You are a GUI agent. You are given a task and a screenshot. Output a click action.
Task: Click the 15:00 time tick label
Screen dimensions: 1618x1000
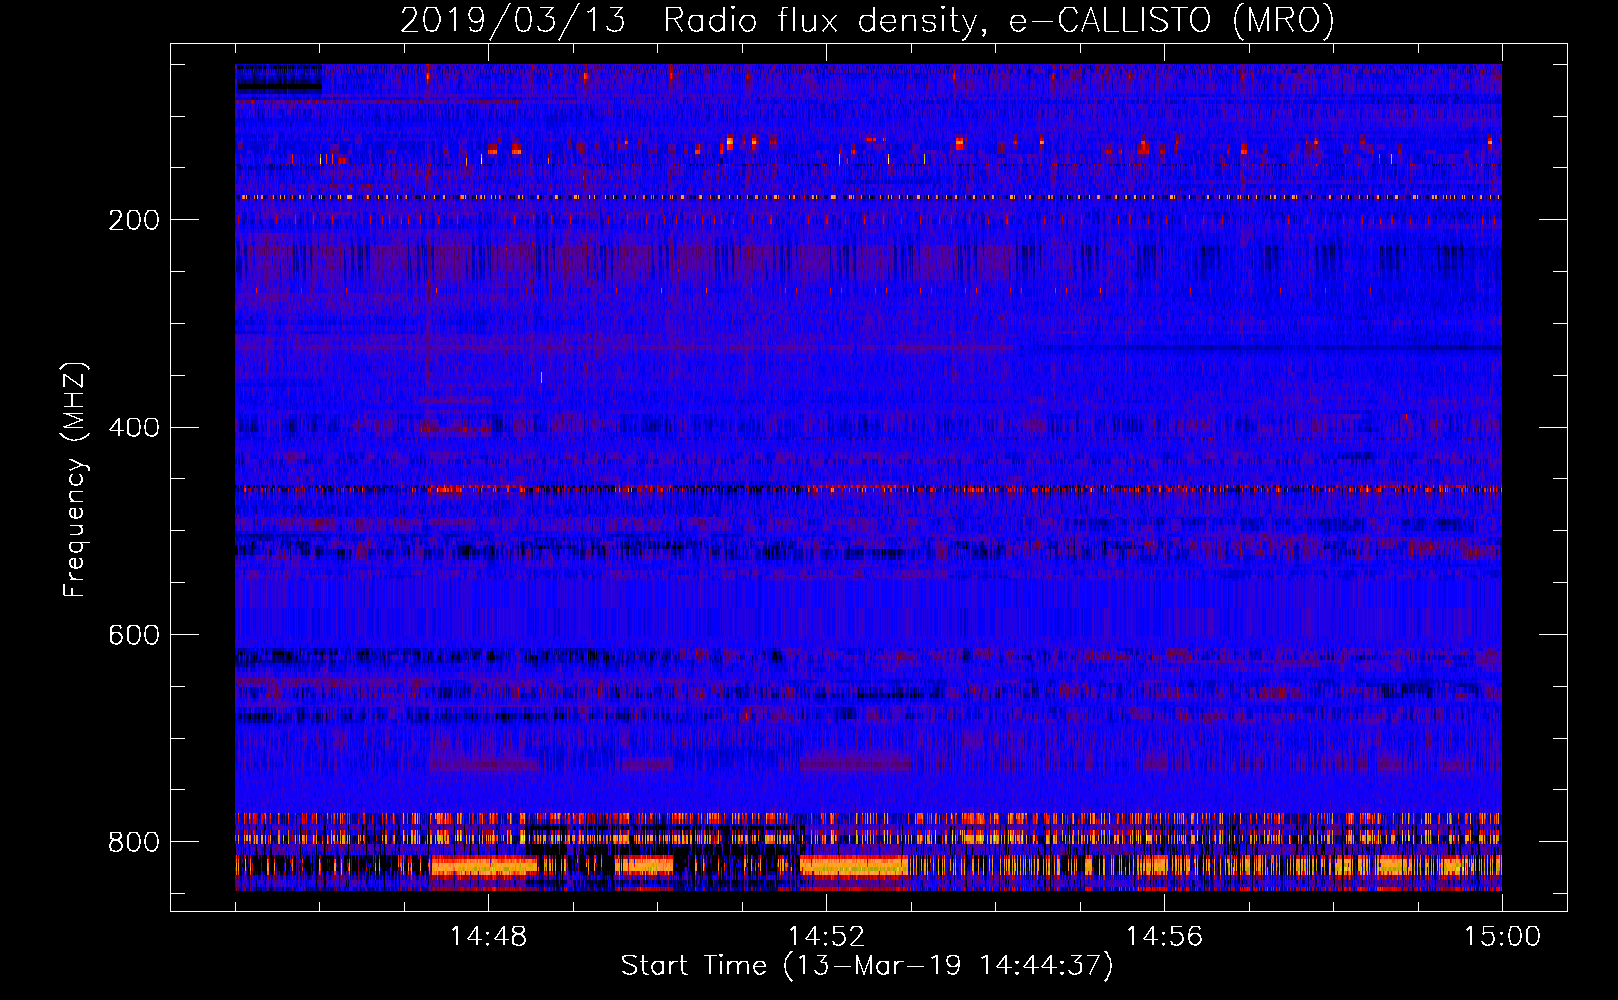point(1502,937)
